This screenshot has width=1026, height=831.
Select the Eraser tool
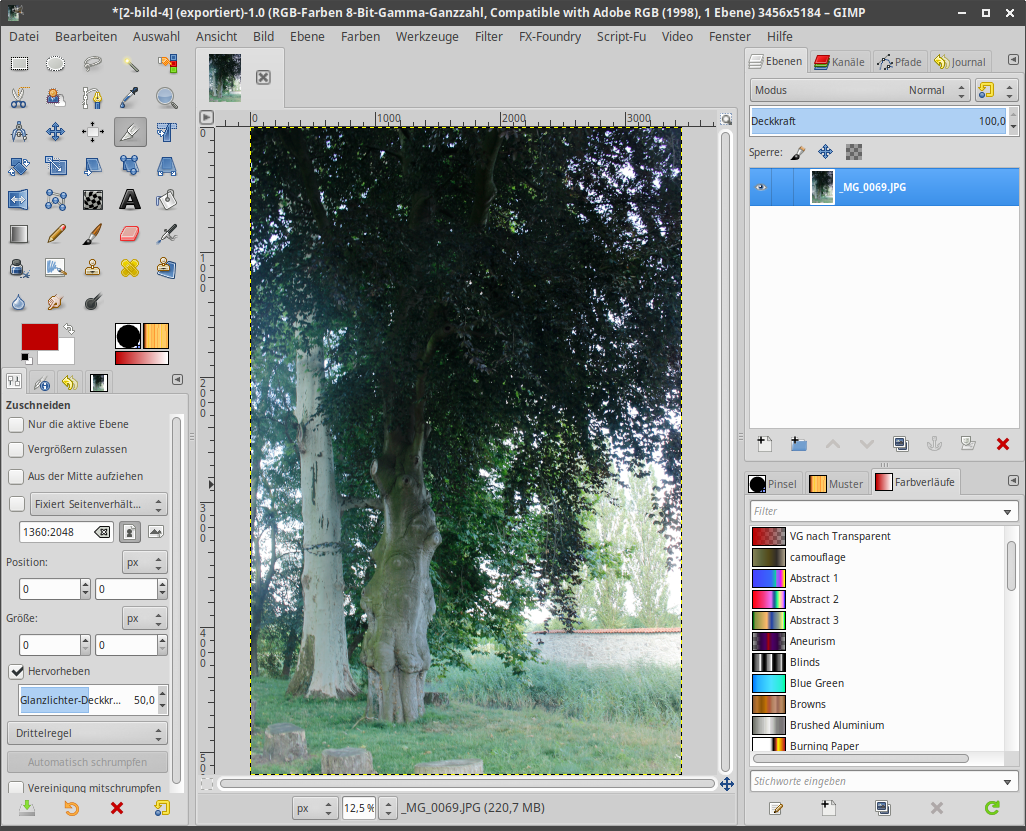130,234
